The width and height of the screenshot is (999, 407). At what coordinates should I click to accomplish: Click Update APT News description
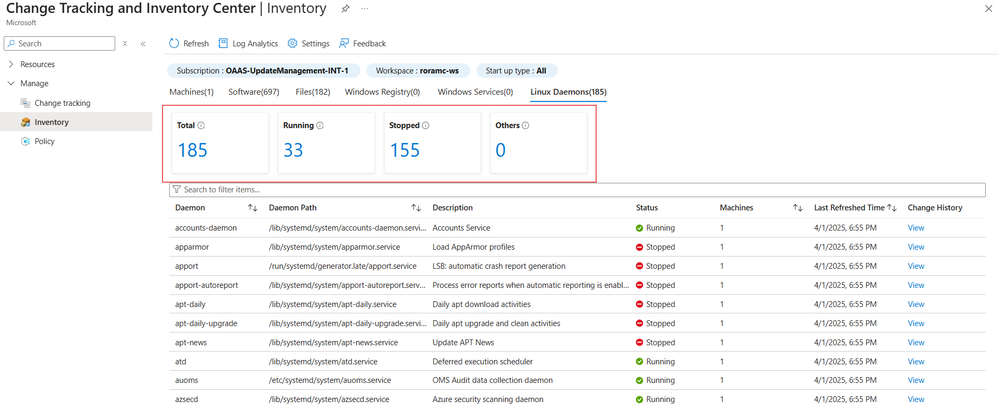click(465, 342)
